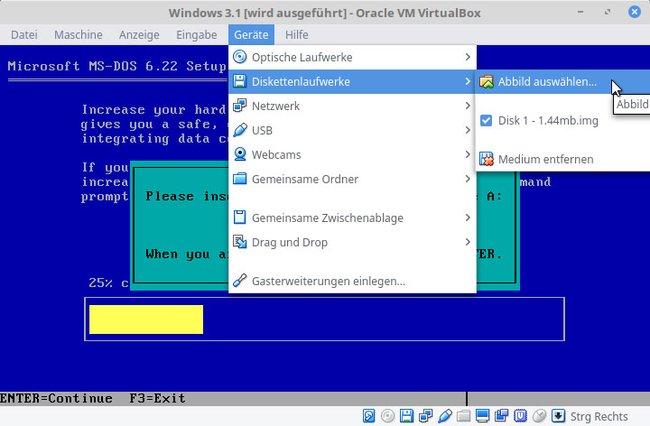The height and width of the screenshot is (426, 650).
Task: Click the display status bar icon
Action: [x=483, y=416]
